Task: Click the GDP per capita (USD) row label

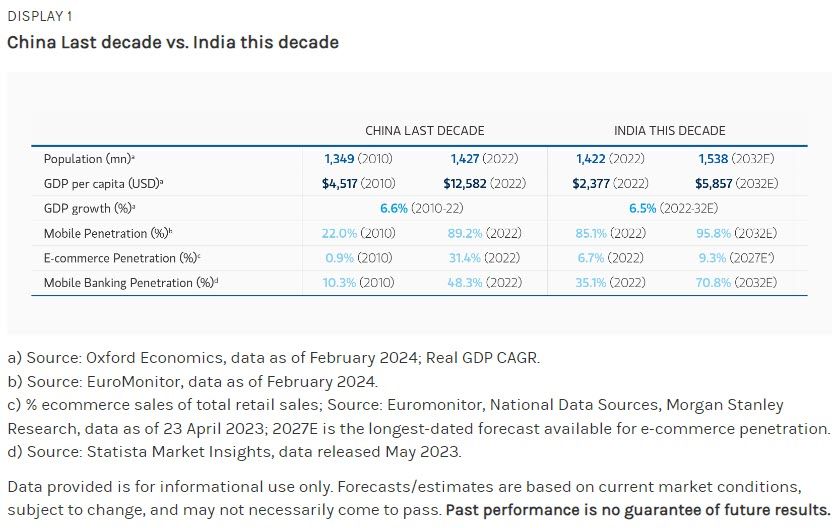Action: tap(103, 184)
